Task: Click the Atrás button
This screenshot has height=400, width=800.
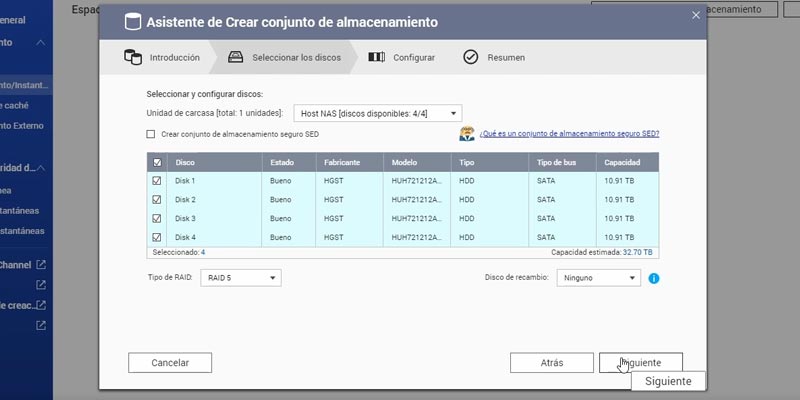Action: pyautogui.click(x=552, y=363)
